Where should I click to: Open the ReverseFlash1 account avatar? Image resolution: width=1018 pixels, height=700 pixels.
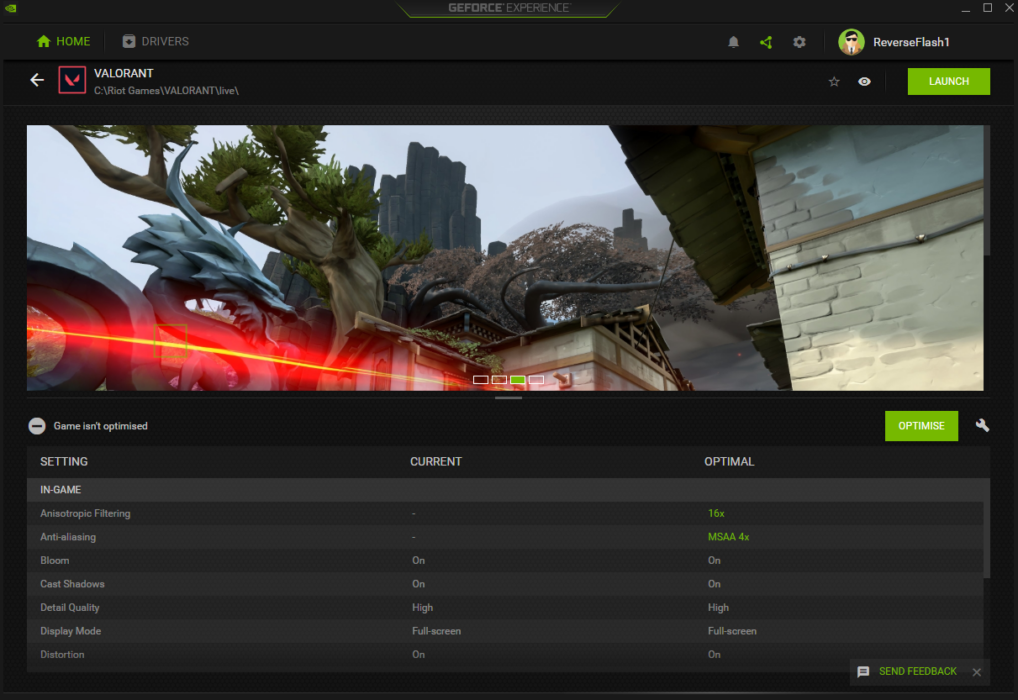tap(851, 42)
